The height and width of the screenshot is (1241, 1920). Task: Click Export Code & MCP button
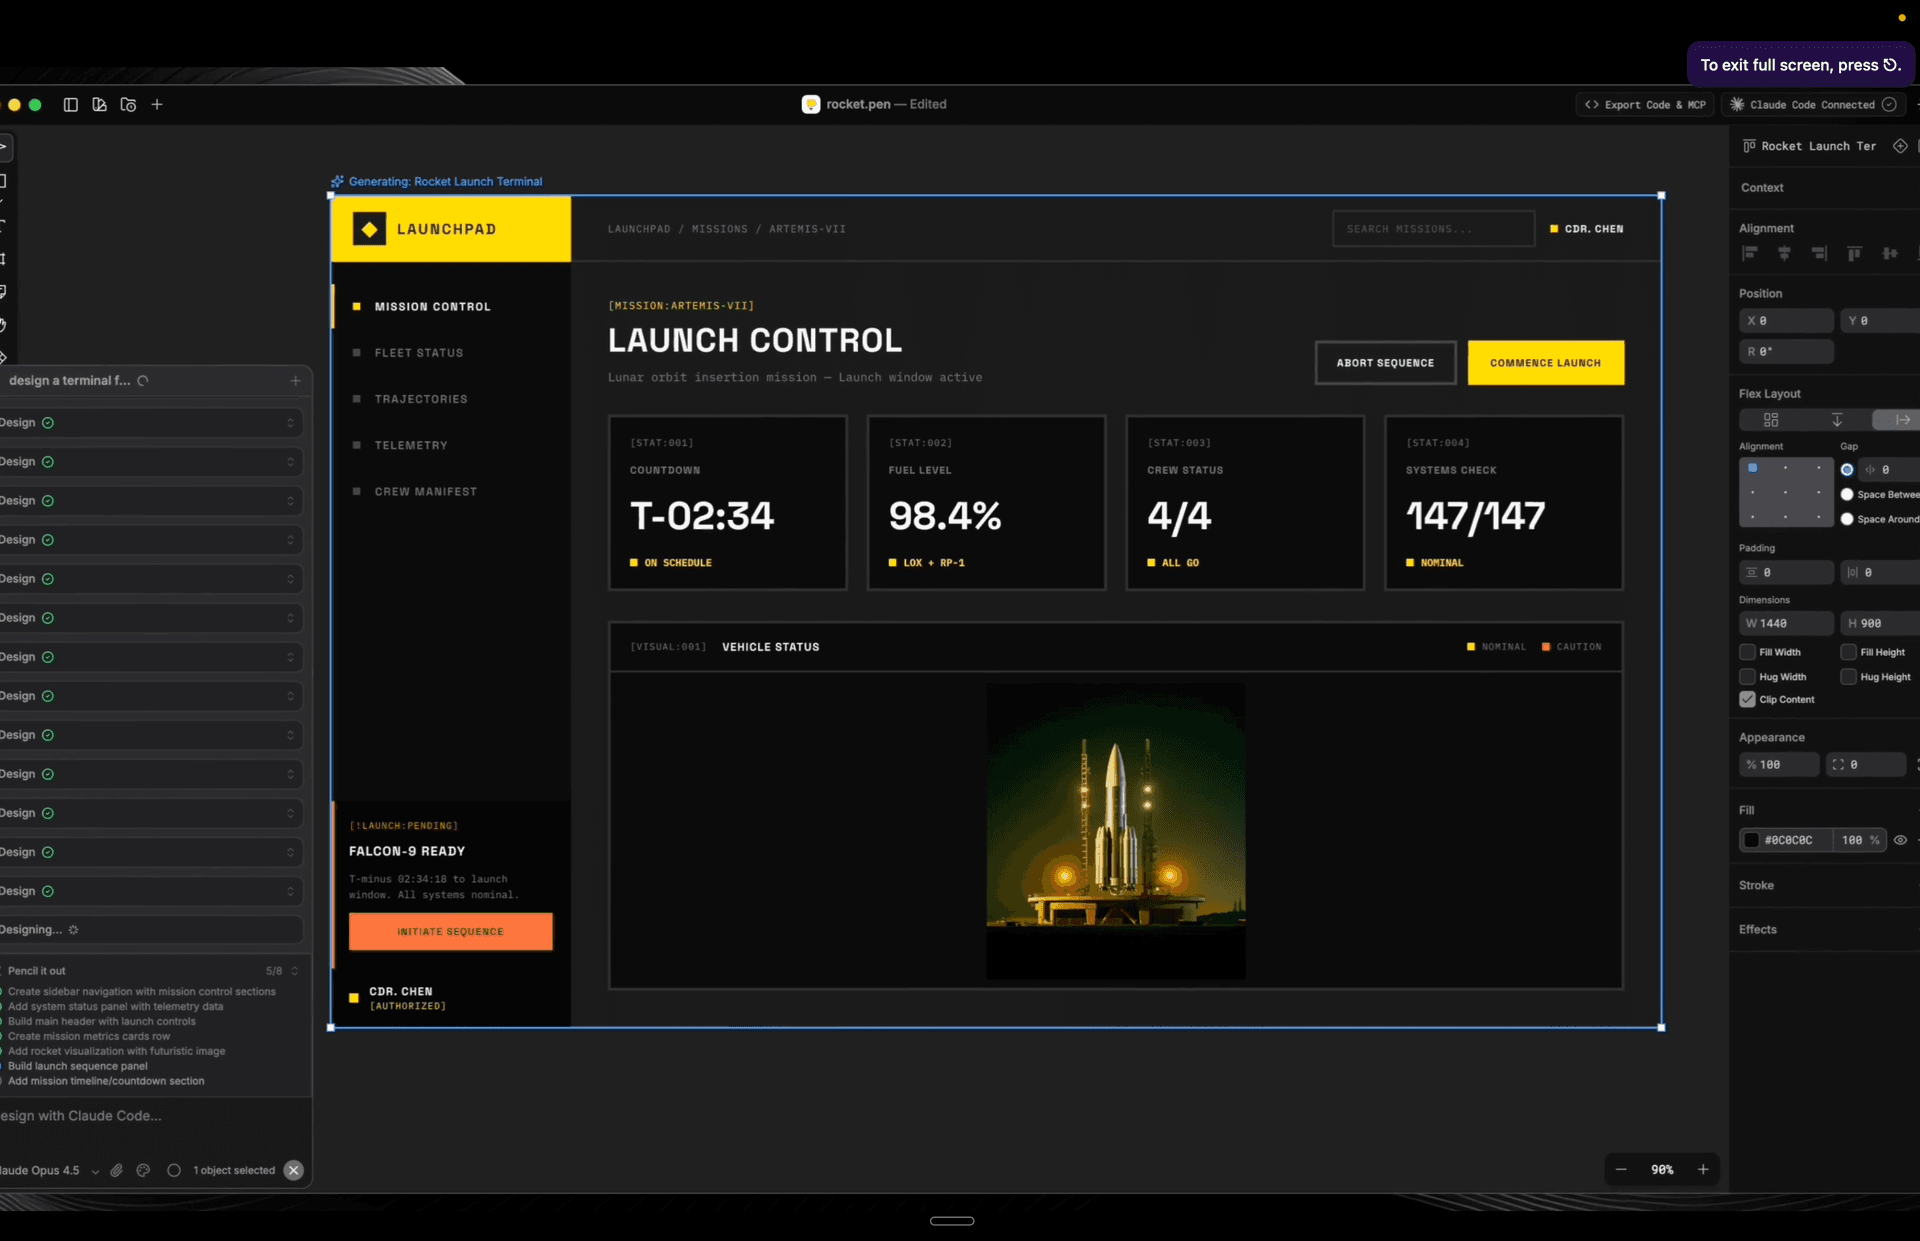[1645, 105]
